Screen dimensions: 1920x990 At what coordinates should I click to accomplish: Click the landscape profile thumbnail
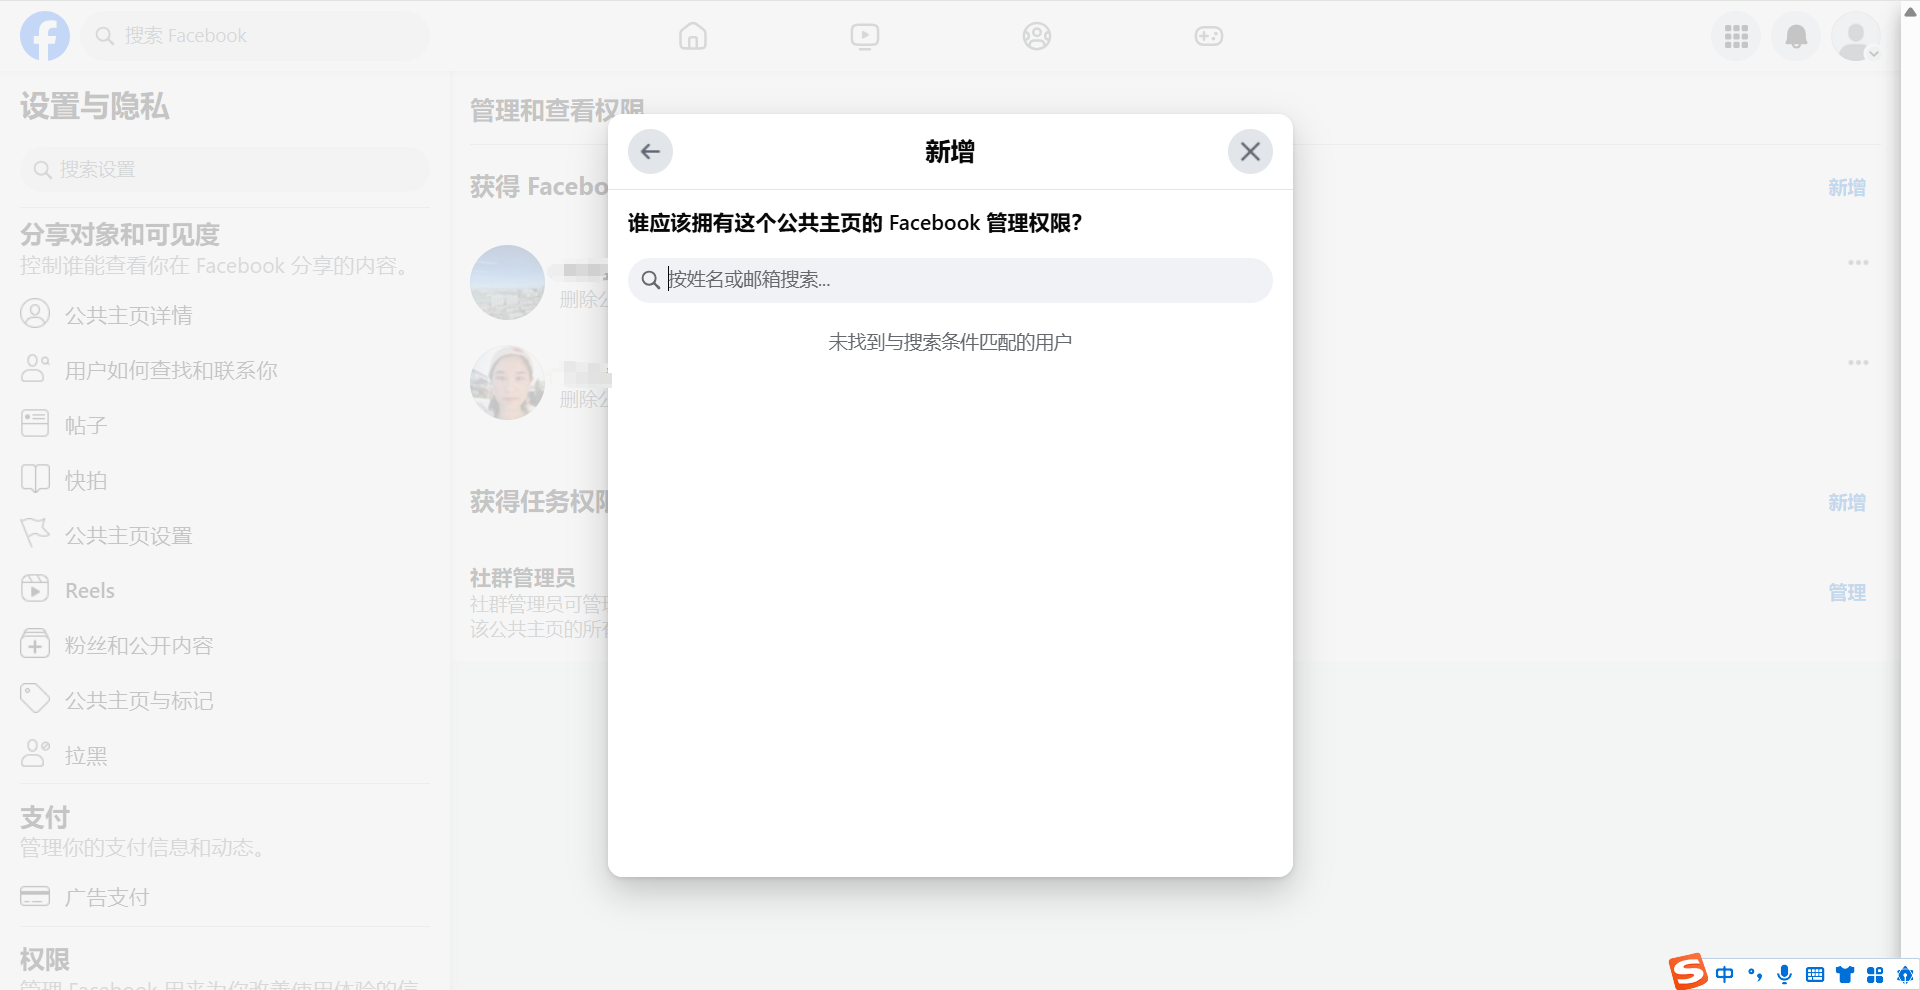(508, 282)
